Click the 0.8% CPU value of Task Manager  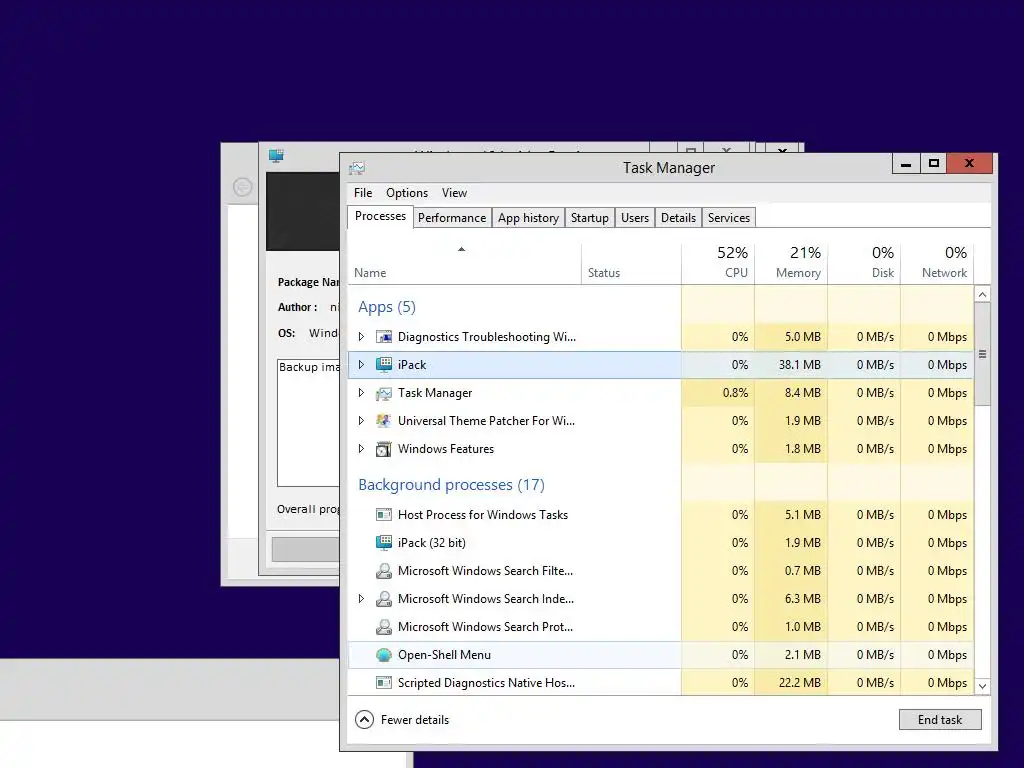(x=735, y=393)
